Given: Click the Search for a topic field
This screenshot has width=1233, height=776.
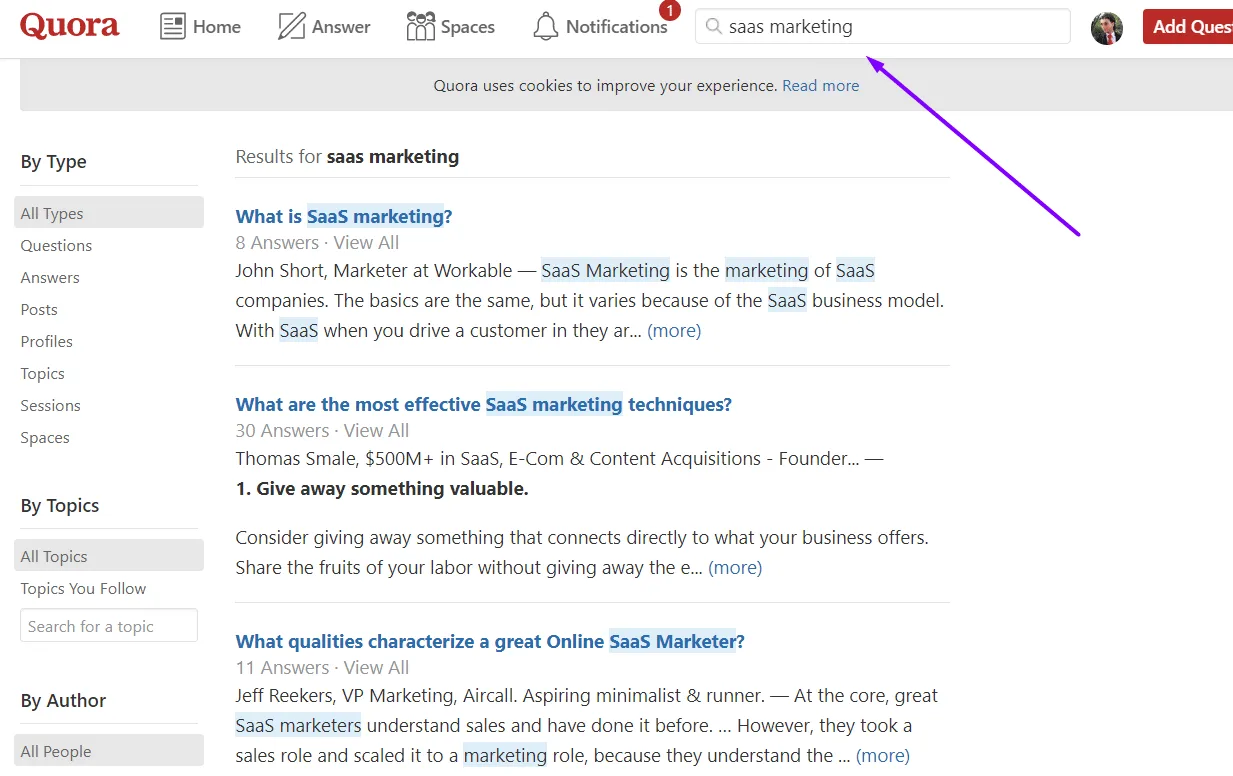Looking at the screenshot, I should pos(109,625).
